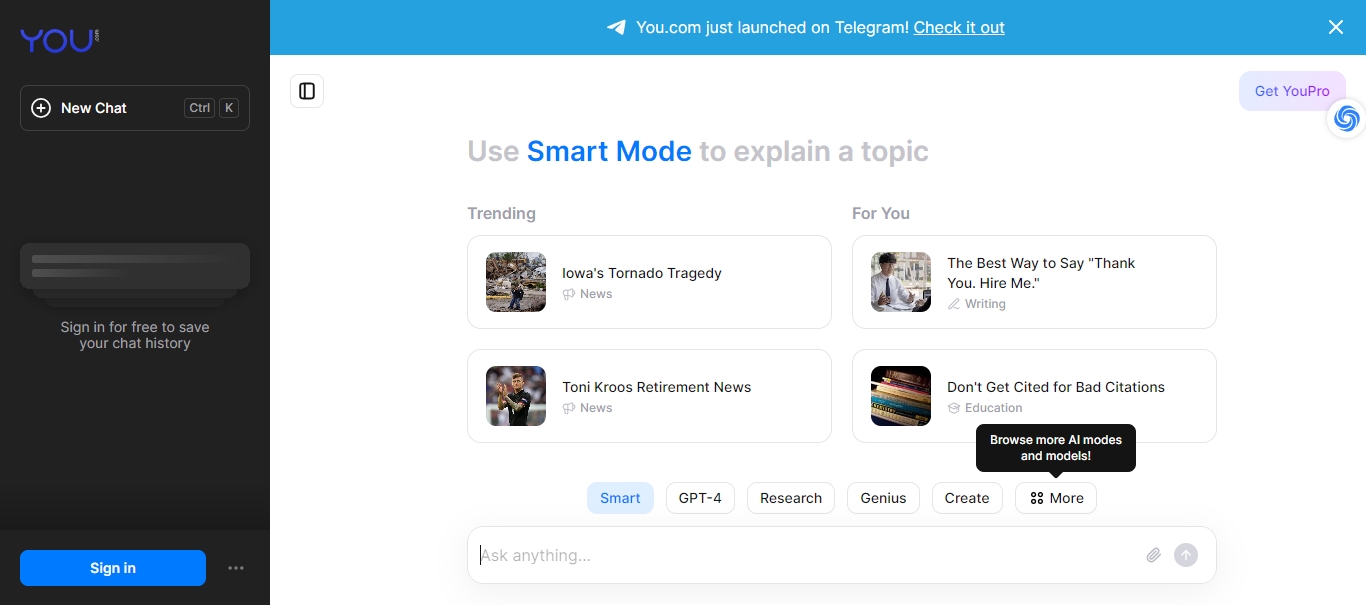Select the Research mode
Viewport: 1366px width, 605px height.
791,498
